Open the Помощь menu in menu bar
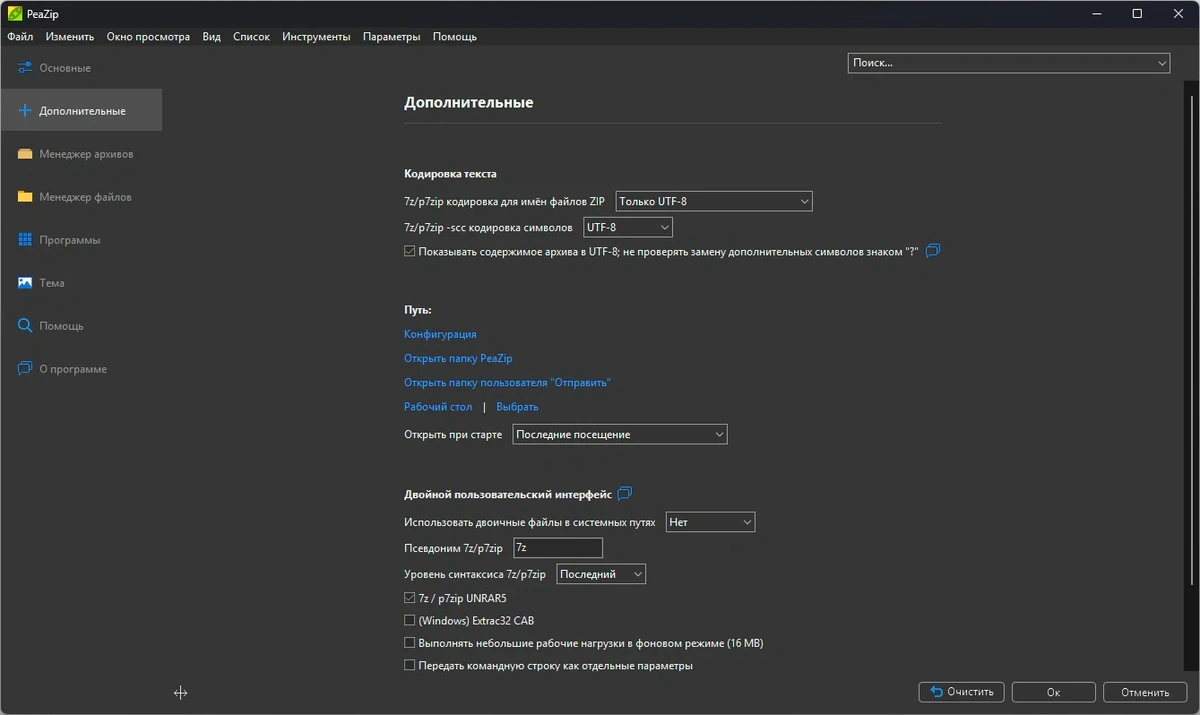The image size is (1200, 715). click(455, 37)
